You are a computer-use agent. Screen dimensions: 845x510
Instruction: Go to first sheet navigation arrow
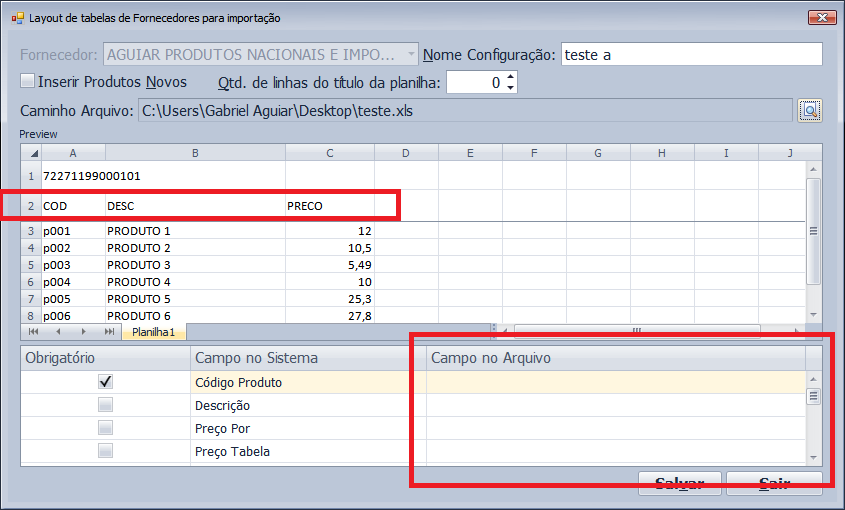click(34, 332)
